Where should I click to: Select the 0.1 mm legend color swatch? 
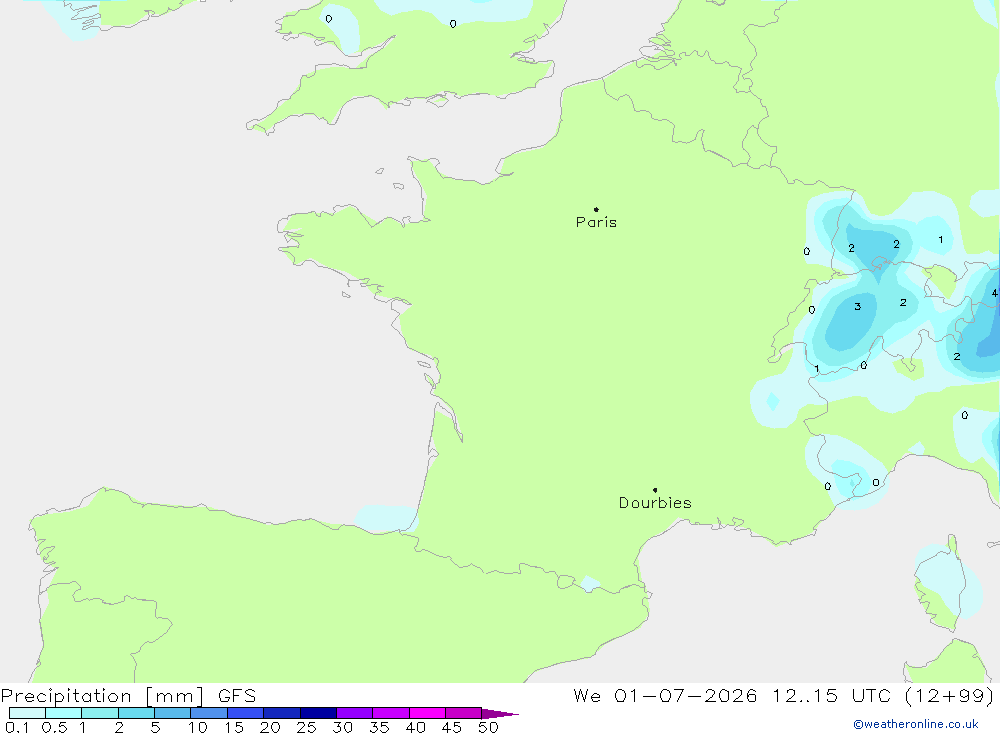coord(27,713)
